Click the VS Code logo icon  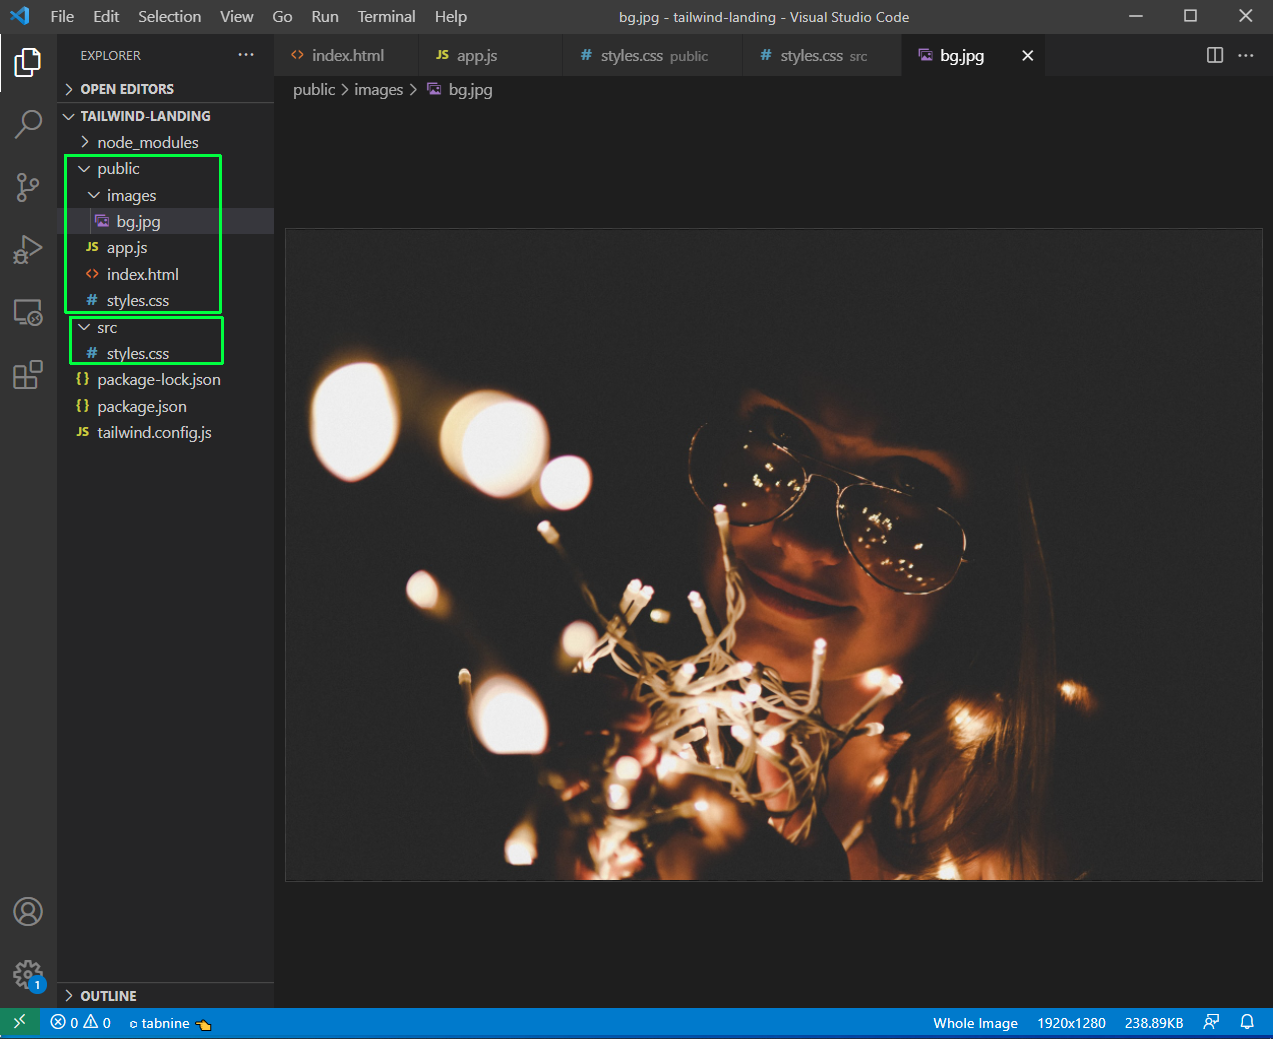tap(19, 16)
